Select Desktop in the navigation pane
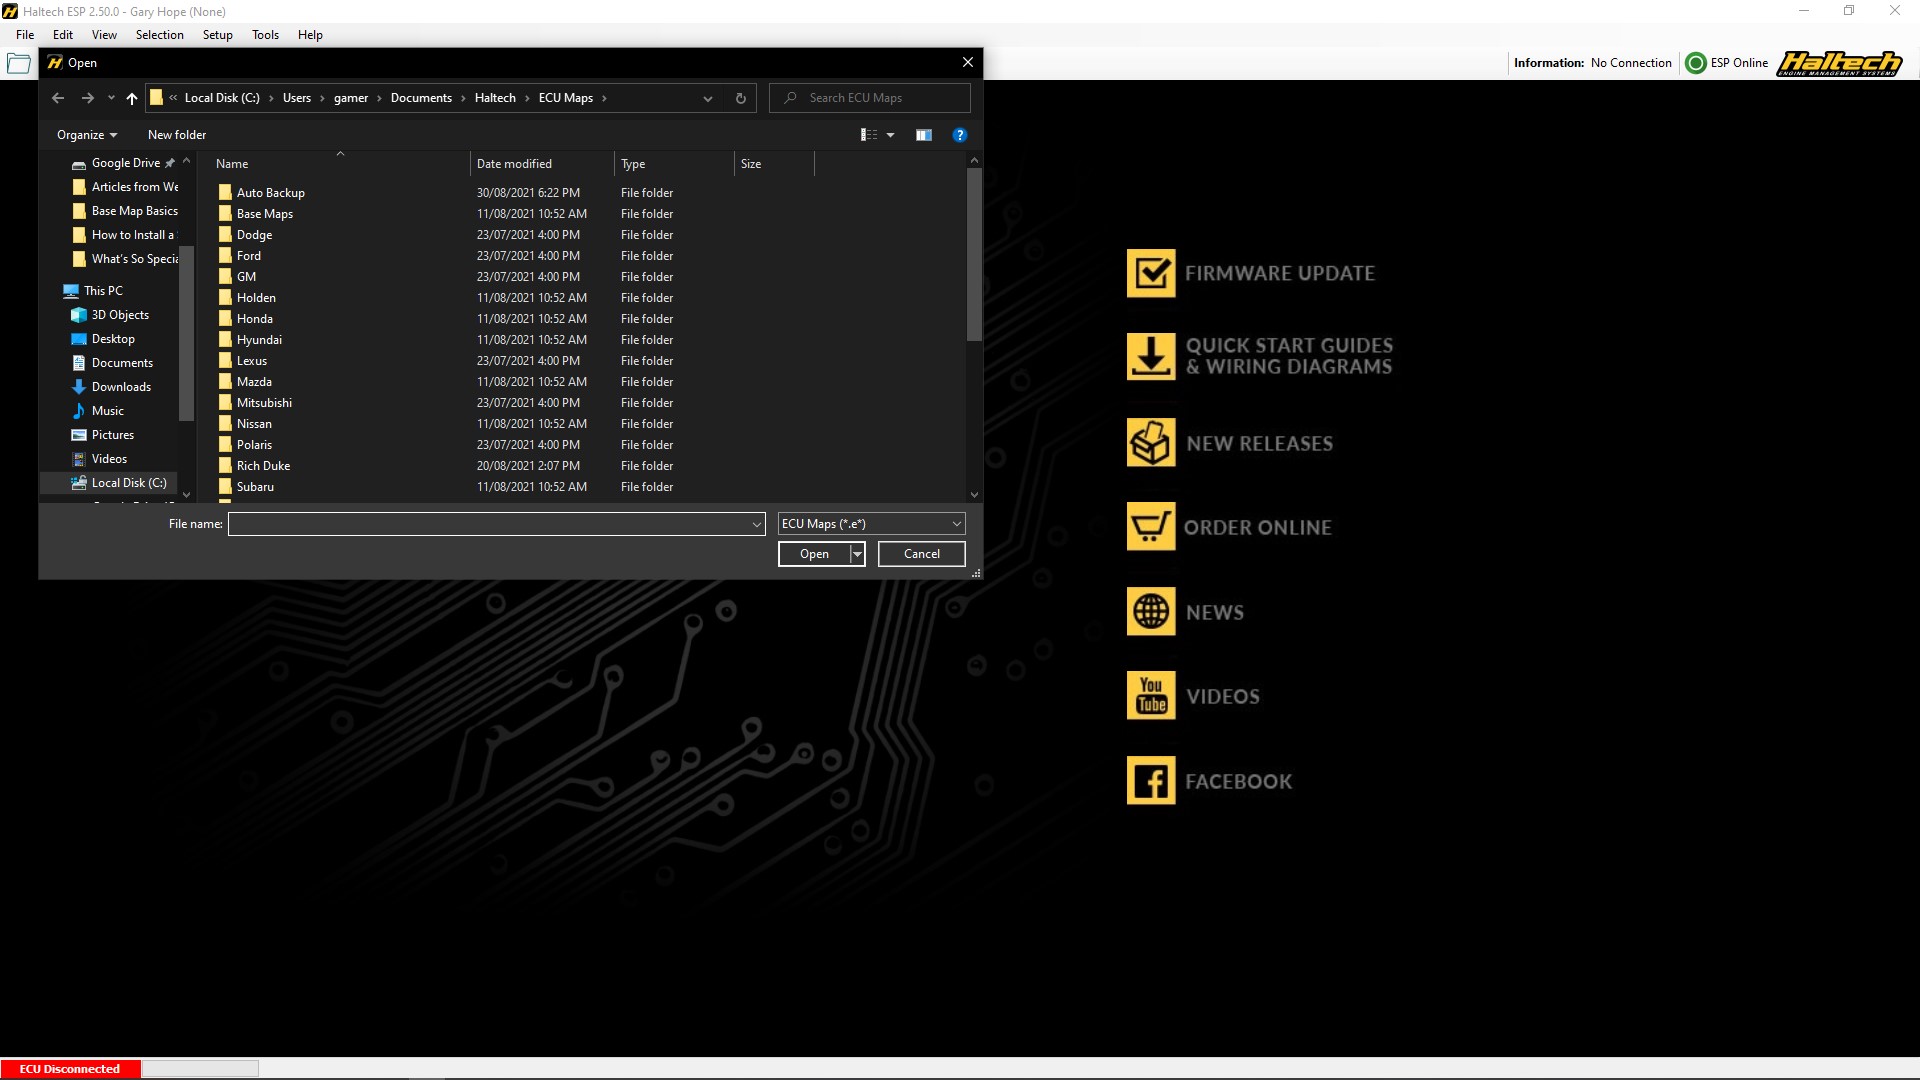1920x1080 pixels. 113,339
